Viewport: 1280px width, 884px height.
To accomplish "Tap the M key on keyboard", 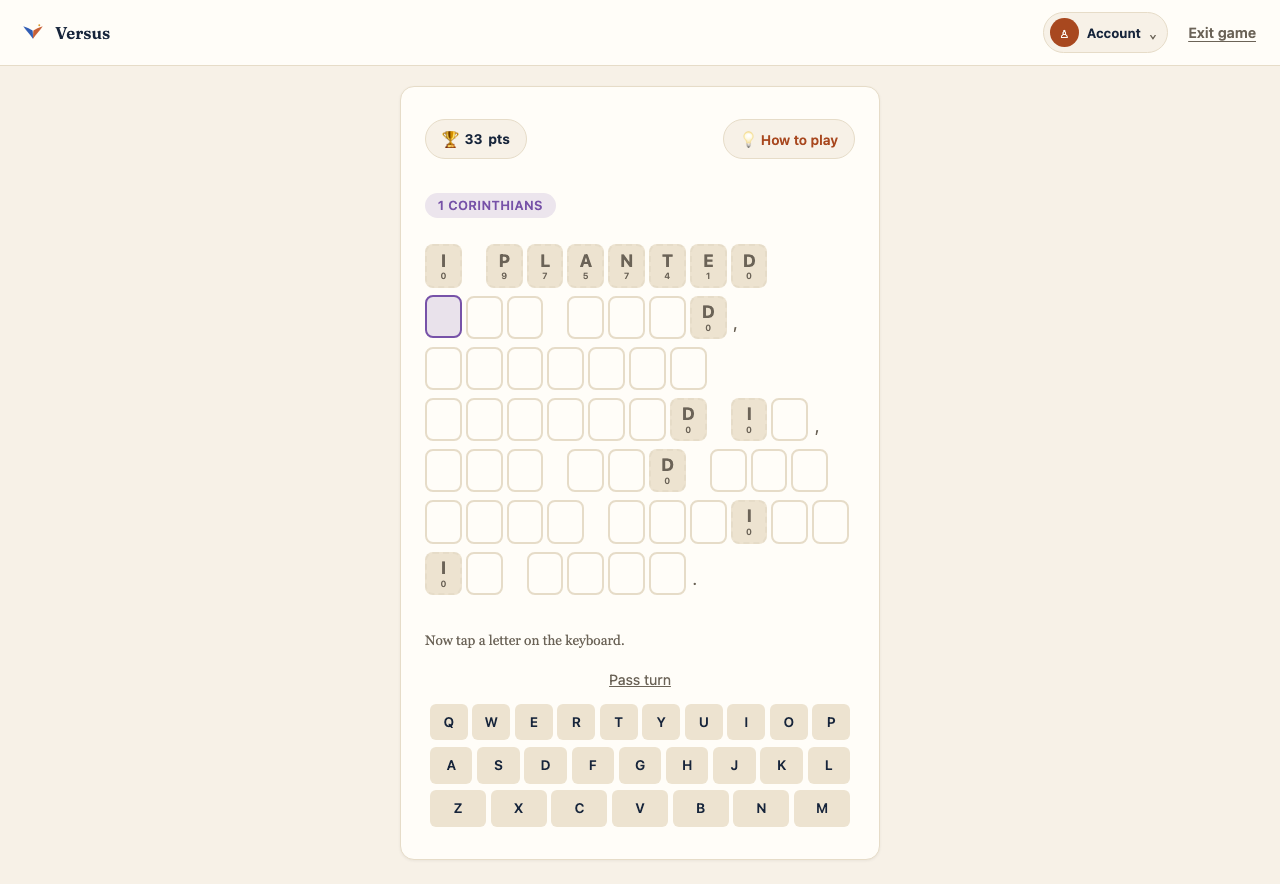I will point(822,808).
